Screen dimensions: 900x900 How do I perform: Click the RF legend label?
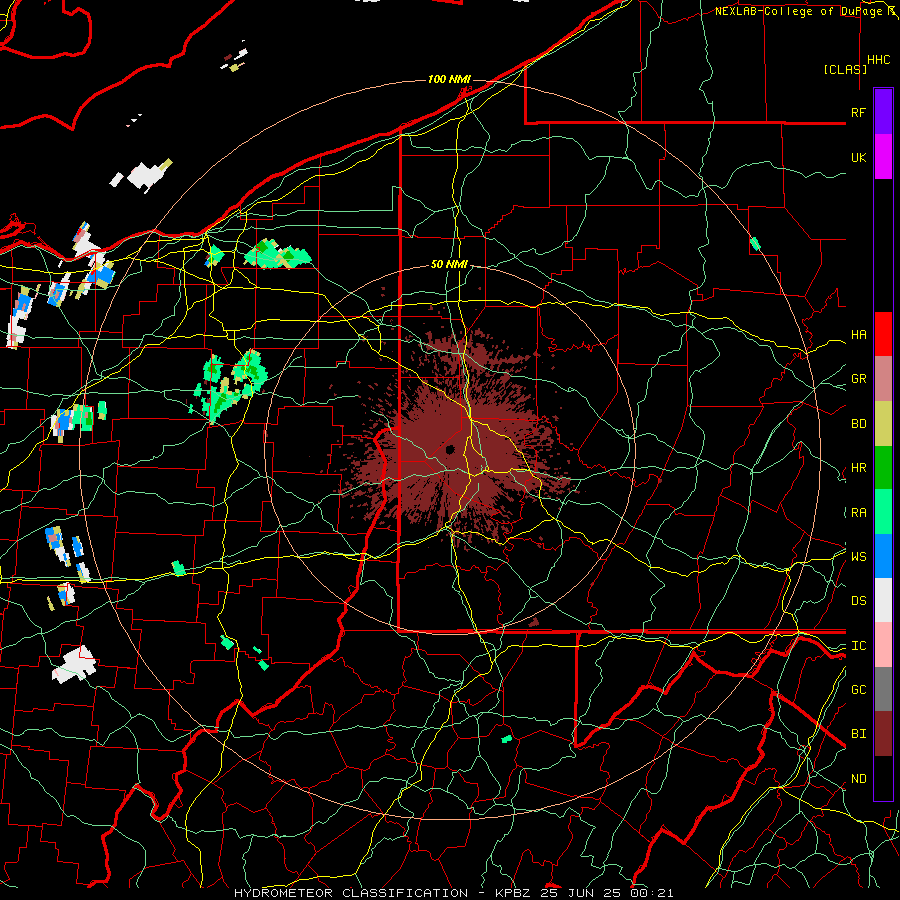858,112
